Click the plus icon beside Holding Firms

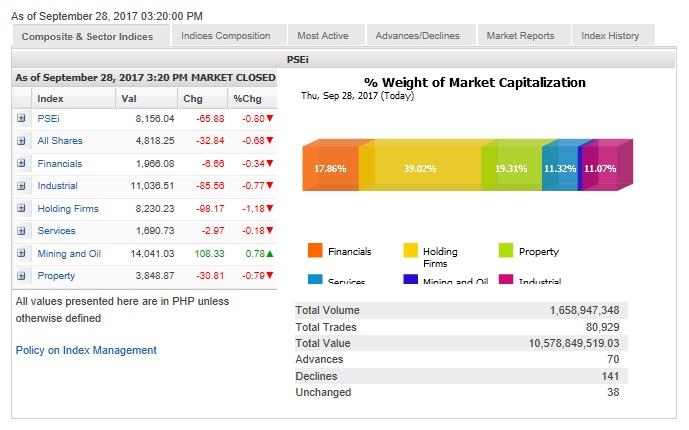22,208
